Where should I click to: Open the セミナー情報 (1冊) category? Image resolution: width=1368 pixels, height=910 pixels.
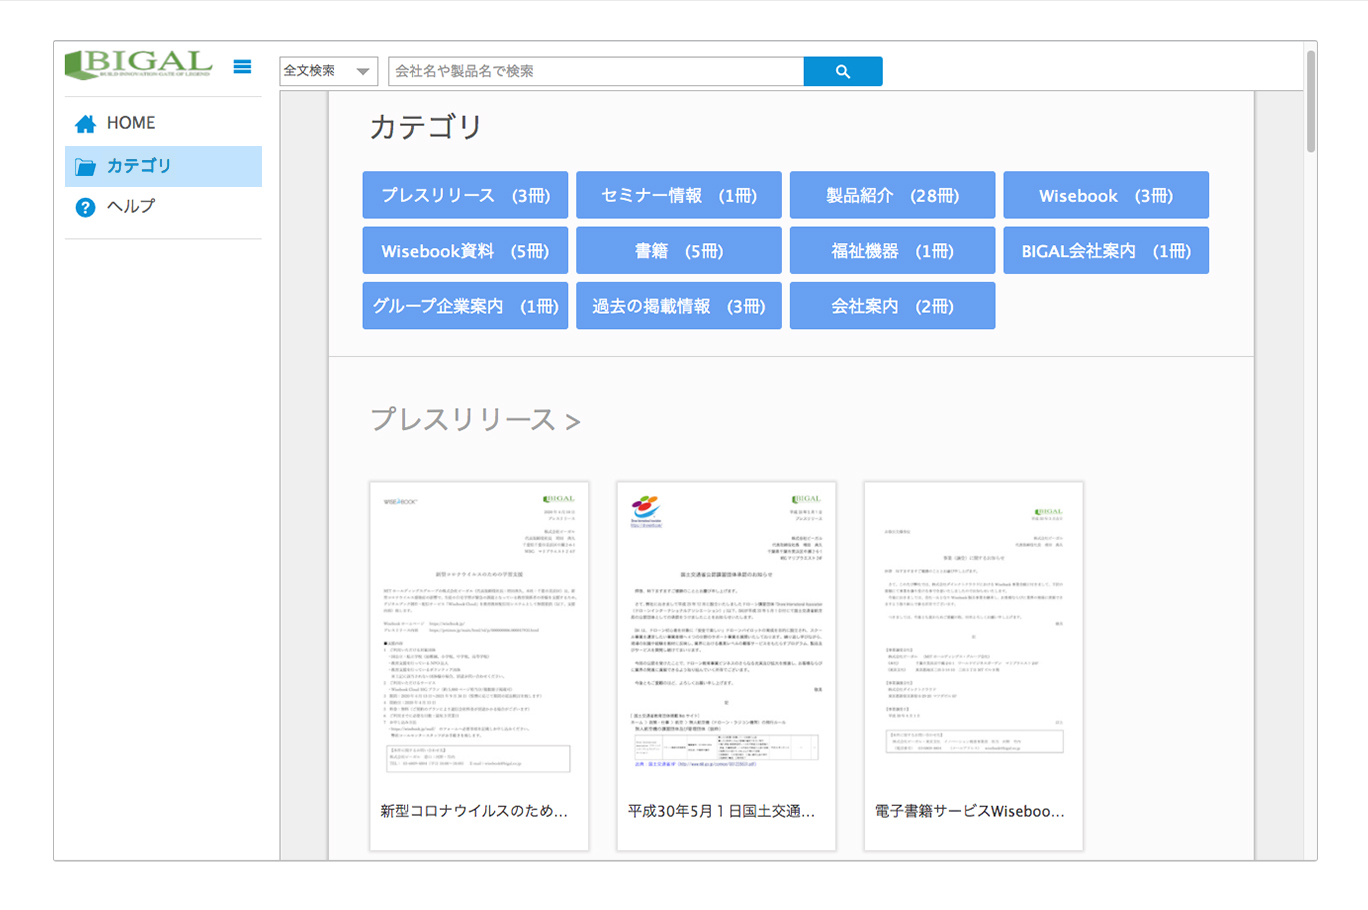(678, 195)
